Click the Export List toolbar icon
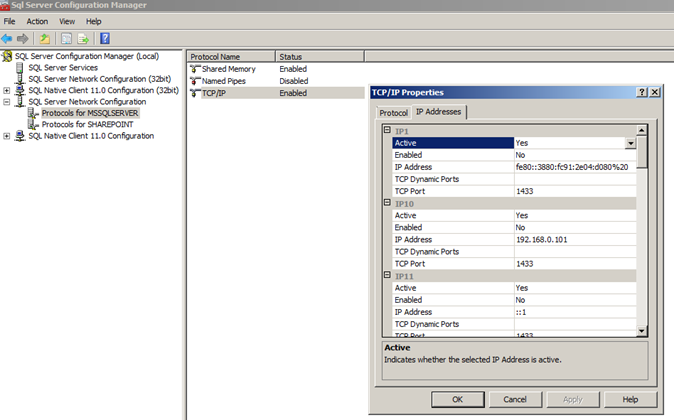The height and width of the screenshot is (420, 674). click(x=83, y=39)
